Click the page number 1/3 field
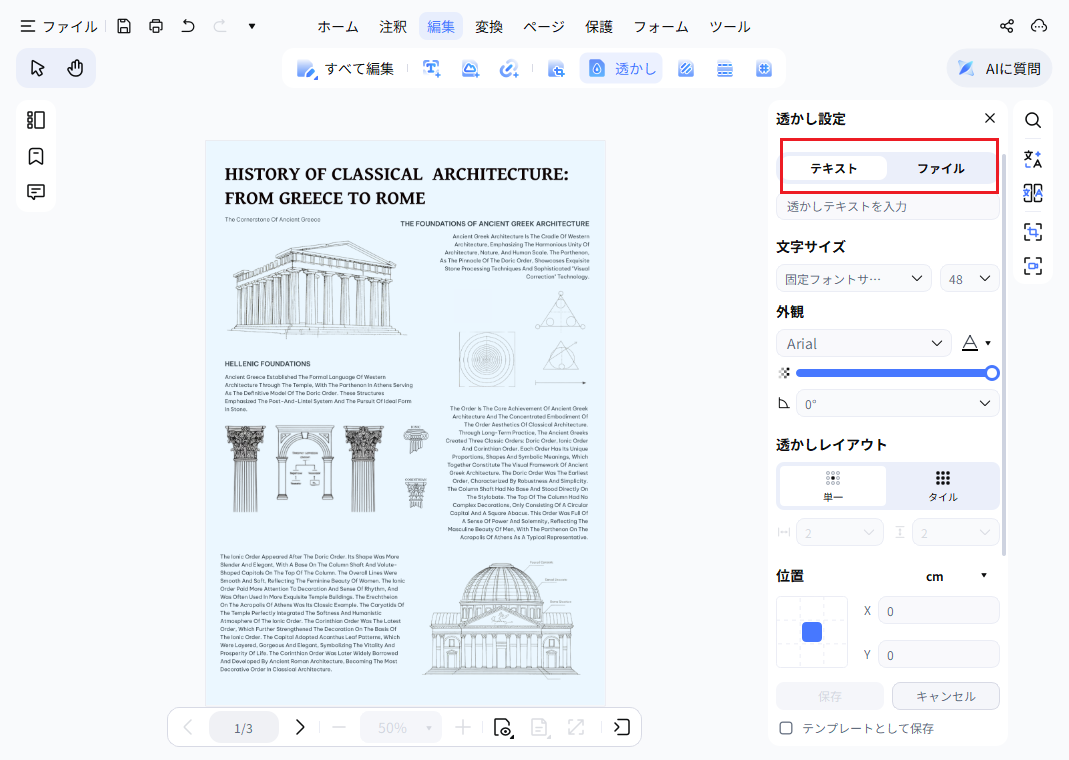 [243, 727]
